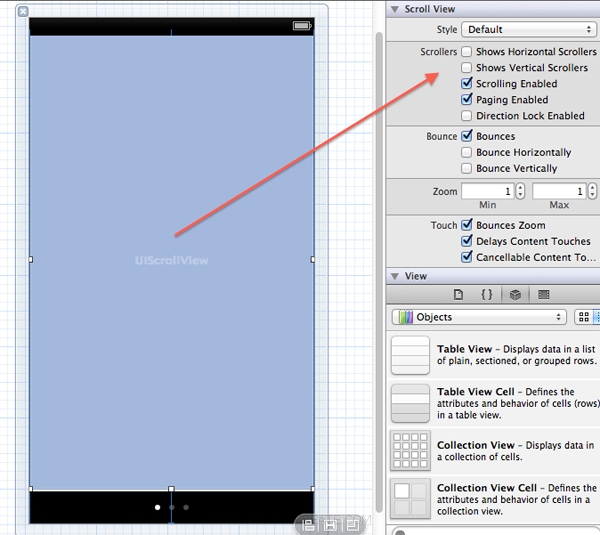
Task: Select the Collection View Cell library icon
Action: coord(410,498)
